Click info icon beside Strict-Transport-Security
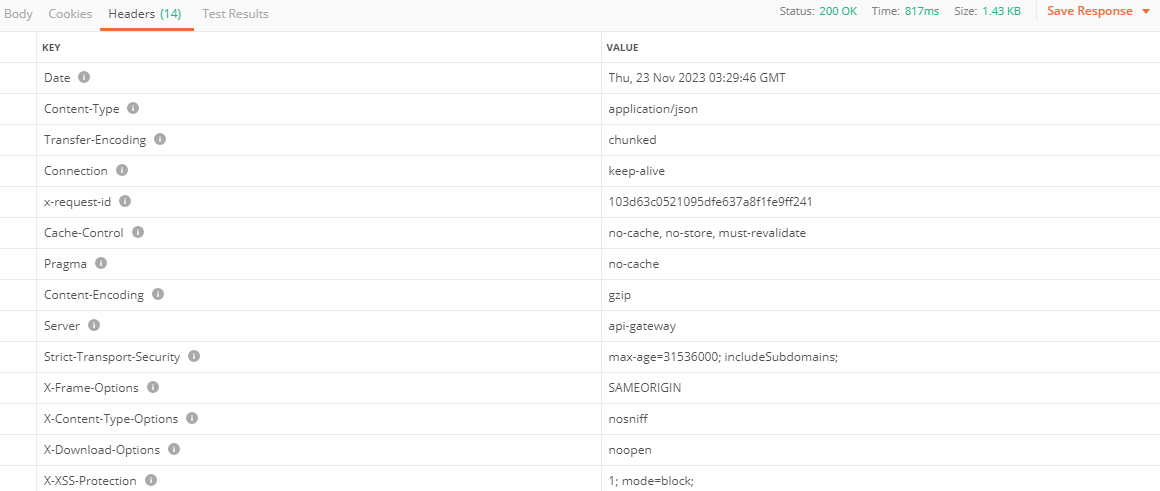 [x=194, y=356]
